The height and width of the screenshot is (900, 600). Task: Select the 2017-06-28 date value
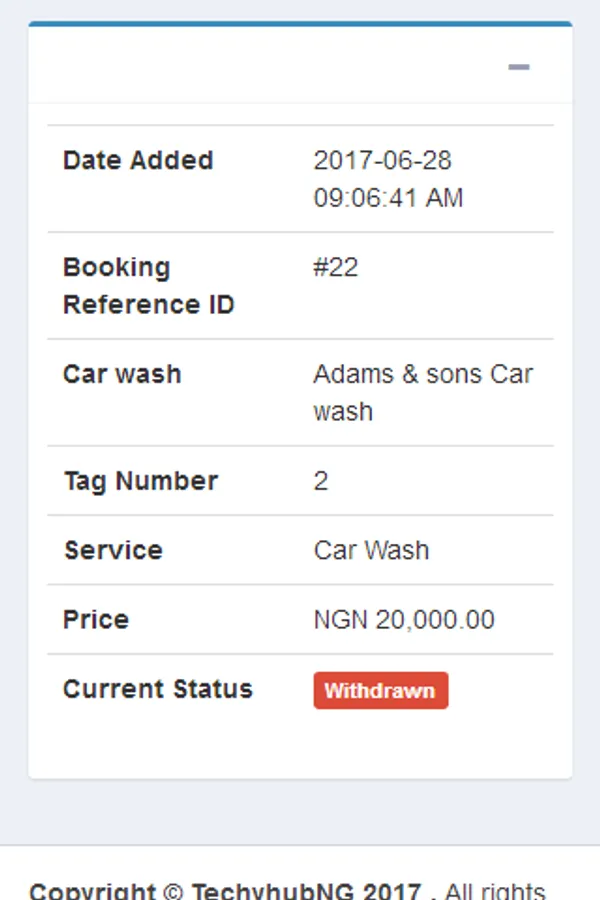pos(382,160)
